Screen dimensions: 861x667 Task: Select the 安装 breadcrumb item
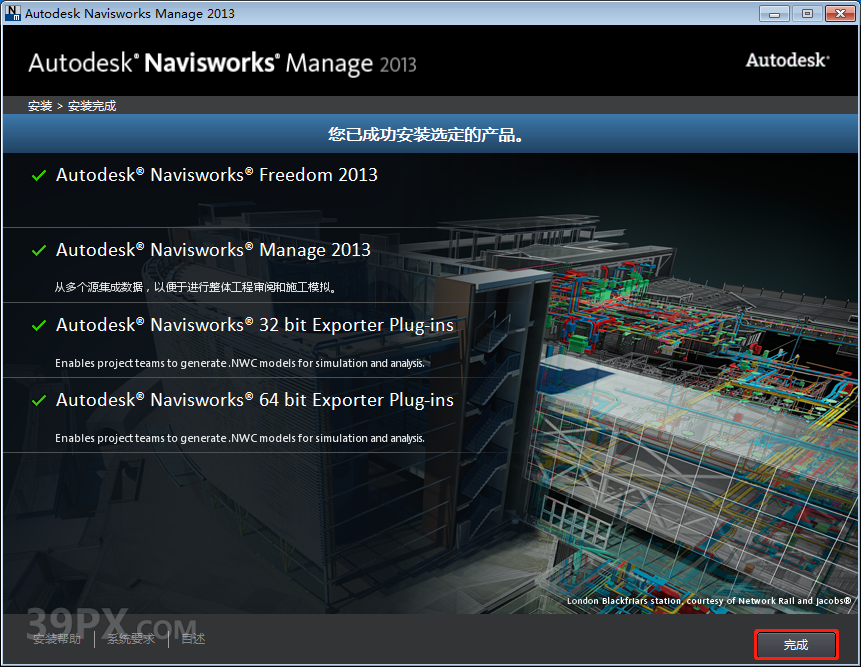pos(39,105)
